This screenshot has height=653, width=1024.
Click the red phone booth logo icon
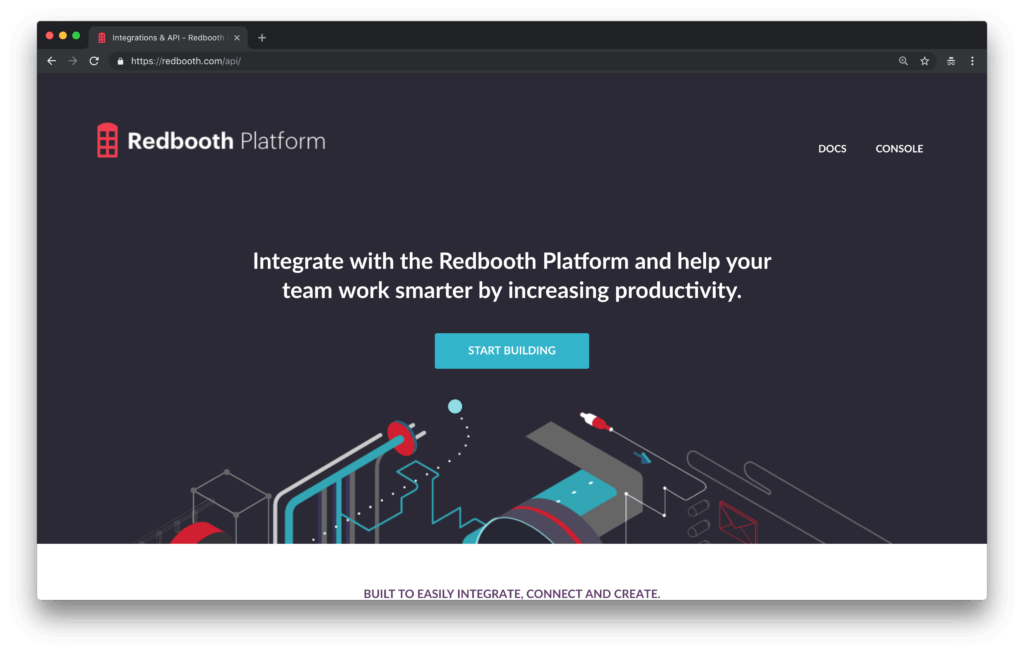tap(107, 141)
